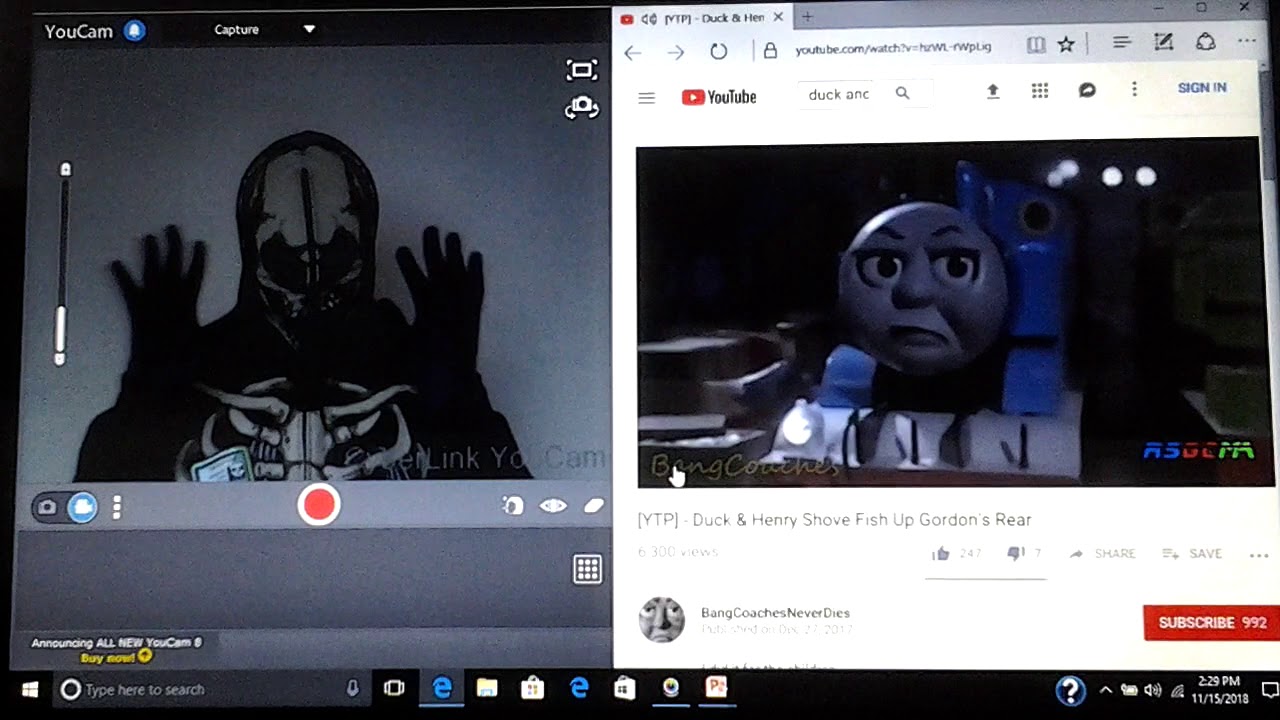Viewport: 1280px width, 720px height.
Task: Open Microsoft Store bag icon in taskbar
Action: click(532, 688)
